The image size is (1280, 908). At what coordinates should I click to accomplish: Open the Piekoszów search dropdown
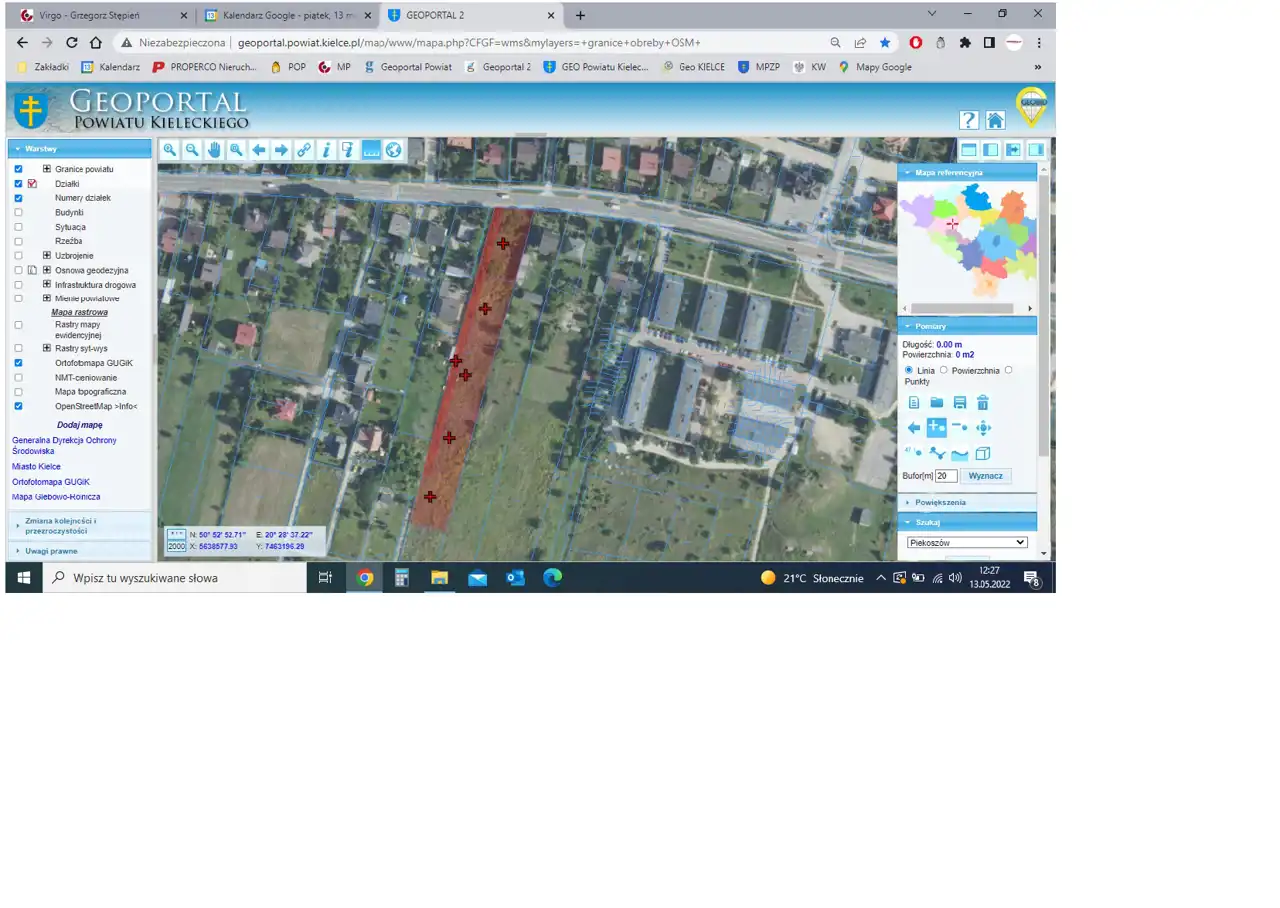click(x=967, y=542)
